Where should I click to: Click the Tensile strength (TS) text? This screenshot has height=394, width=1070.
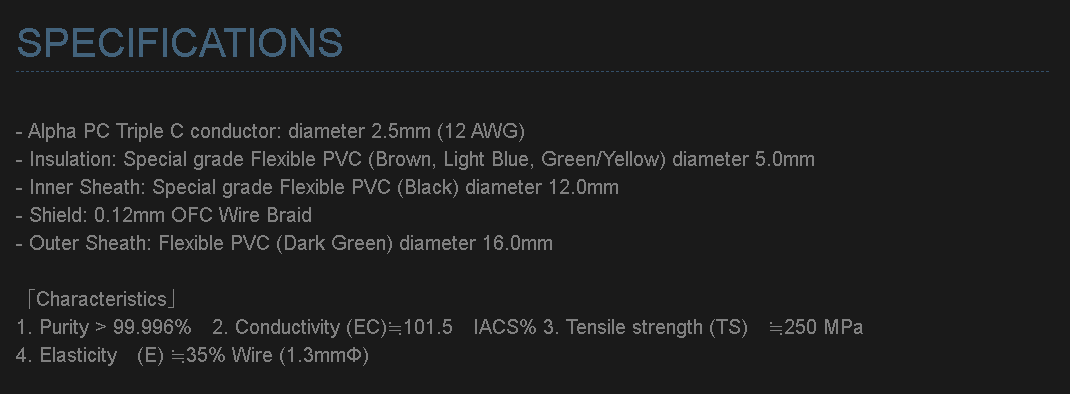[x=646, y=327]
